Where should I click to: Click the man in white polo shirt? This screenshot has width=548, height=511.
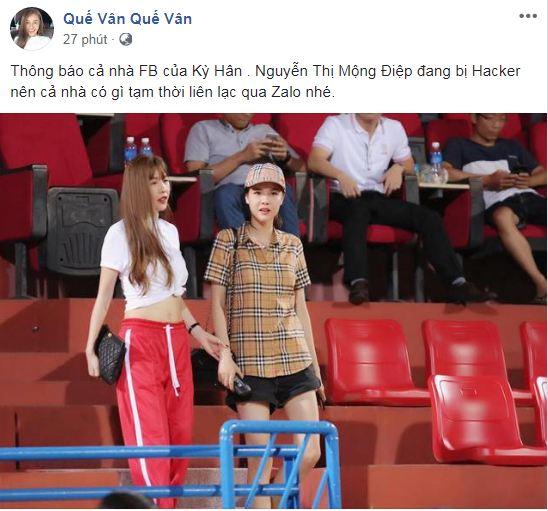(381, 206)
